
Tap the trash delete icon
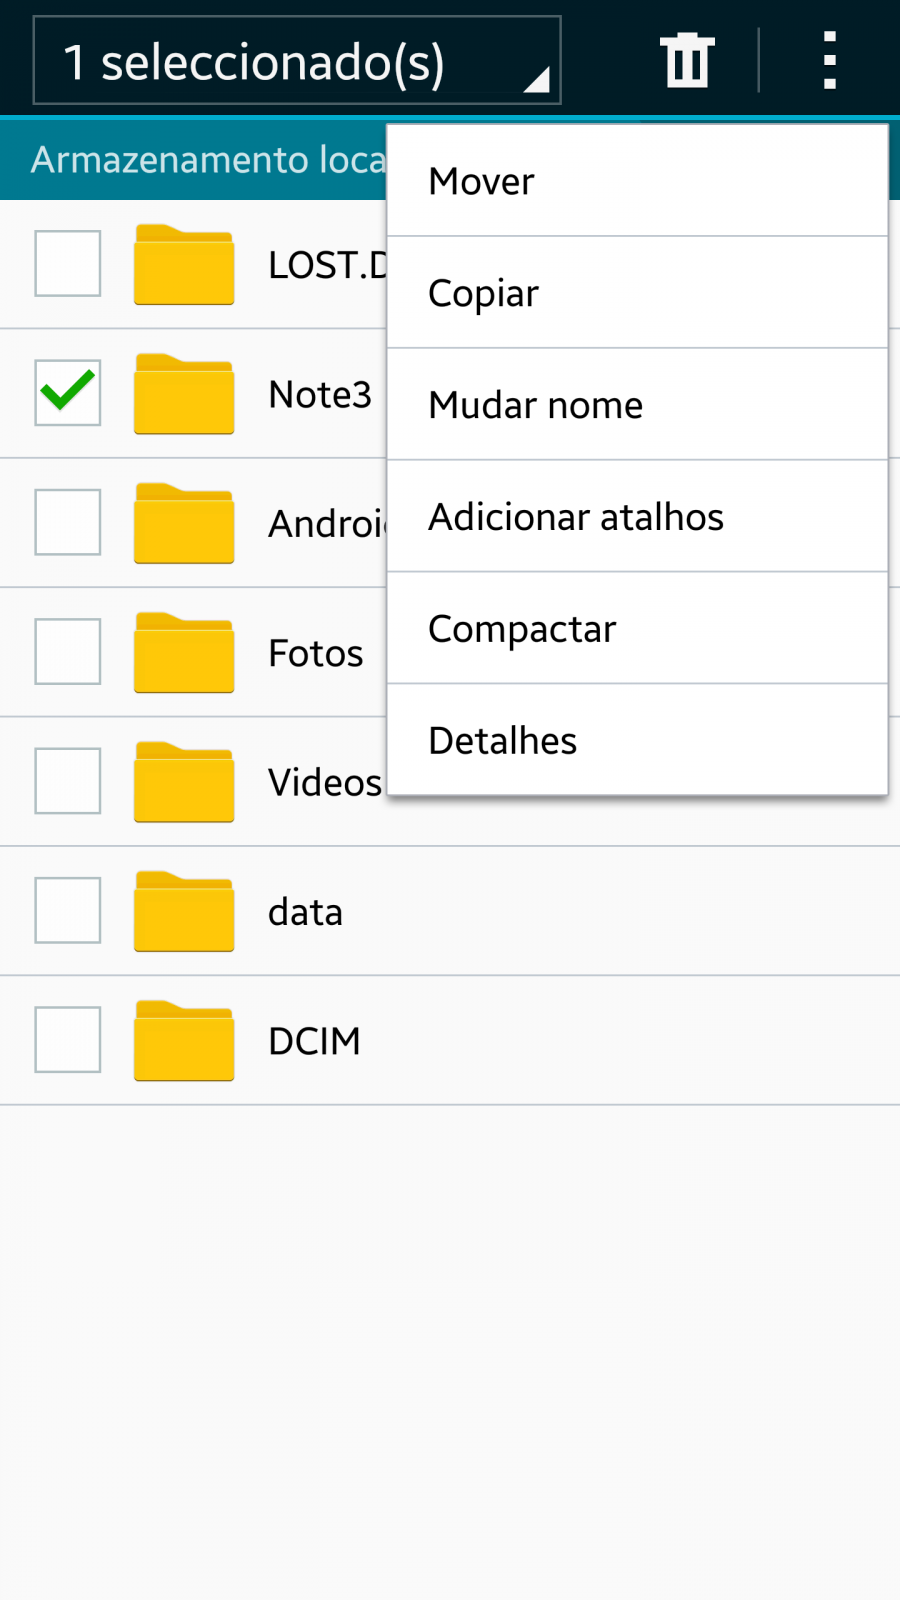(687, 60)
